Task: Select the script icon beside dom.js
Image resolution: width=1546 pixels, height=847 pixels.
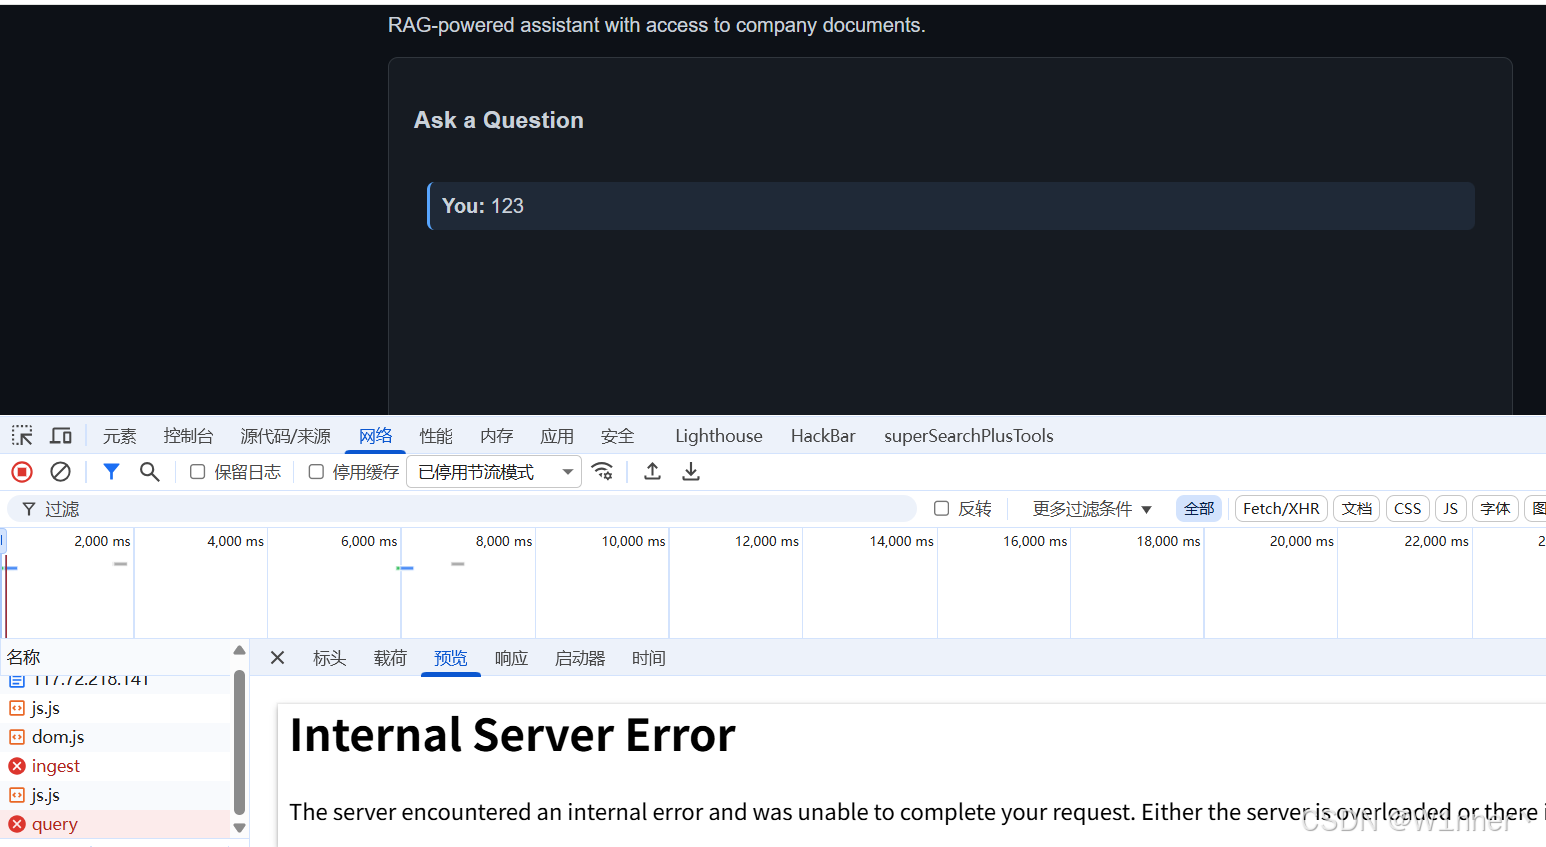Action: tap(17, 737)
